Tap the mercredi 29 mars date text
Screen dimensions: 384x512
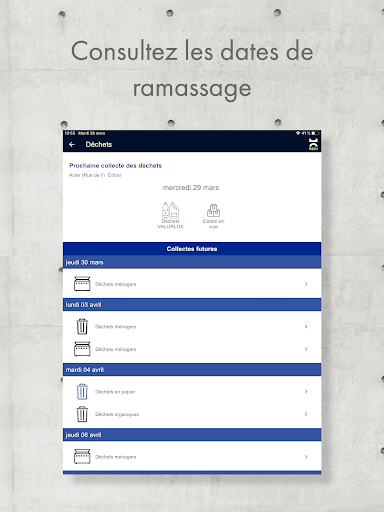191,188
